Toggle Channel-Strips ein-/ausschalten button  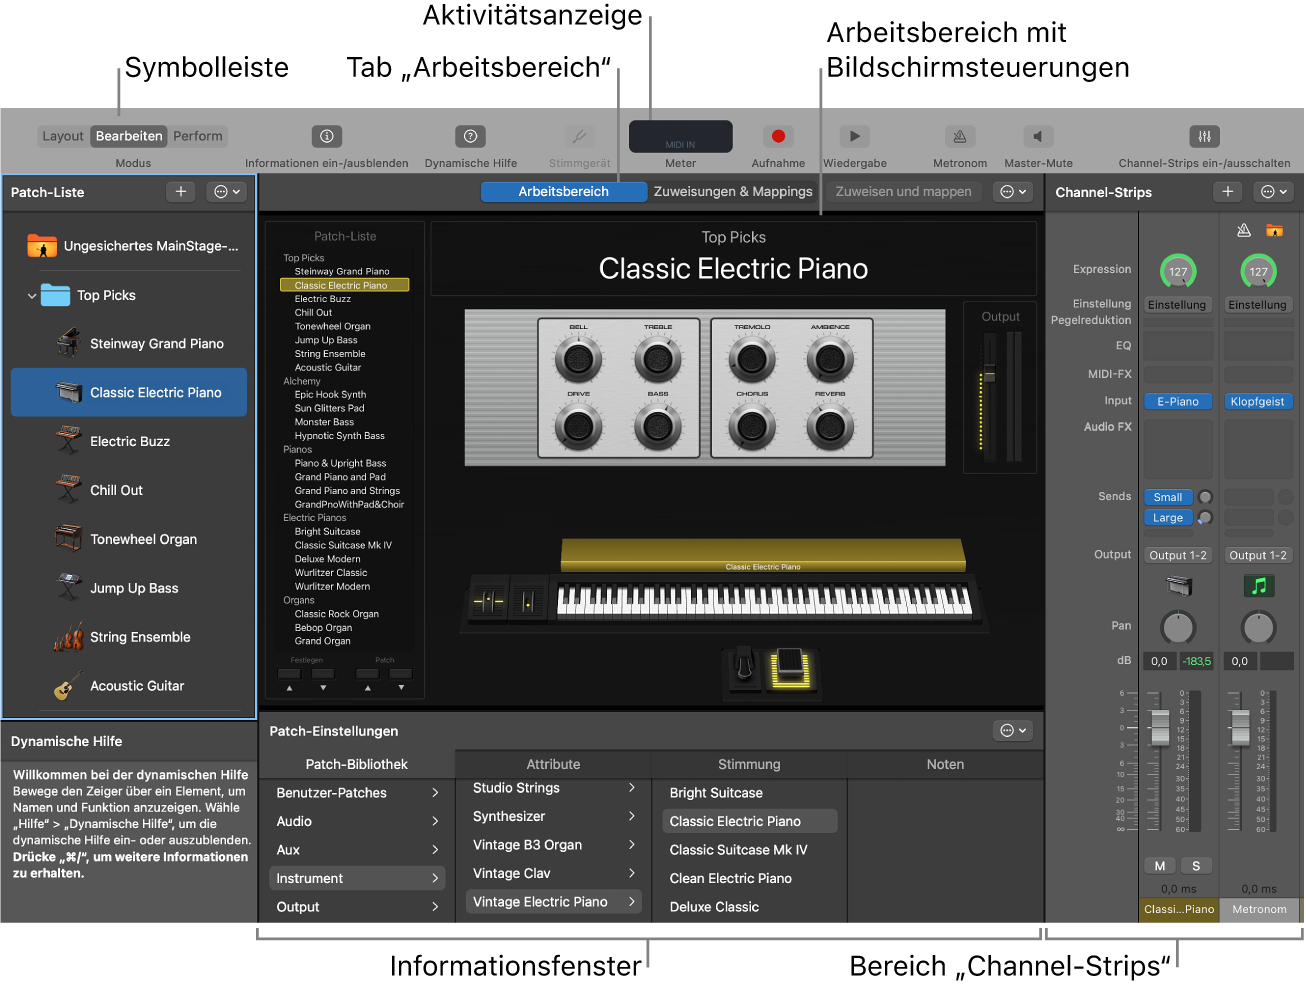click(x=1204, y=136)
